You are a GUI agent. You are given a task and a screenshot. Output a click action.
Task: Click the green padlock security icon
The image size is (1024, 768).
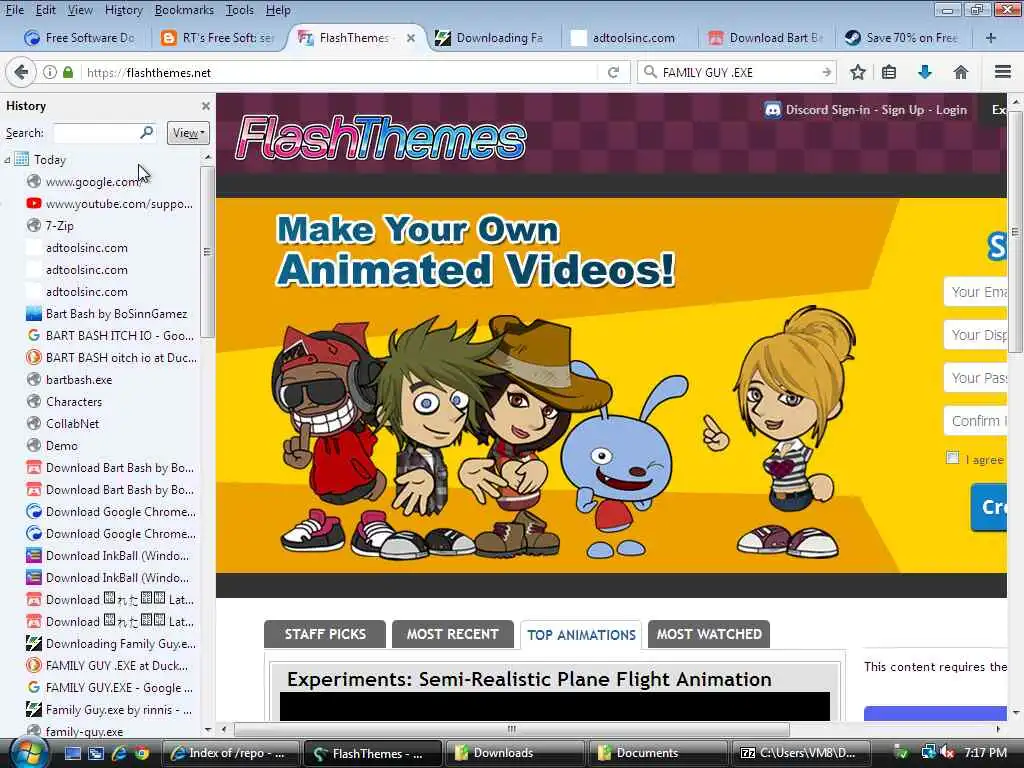(68, 72)
